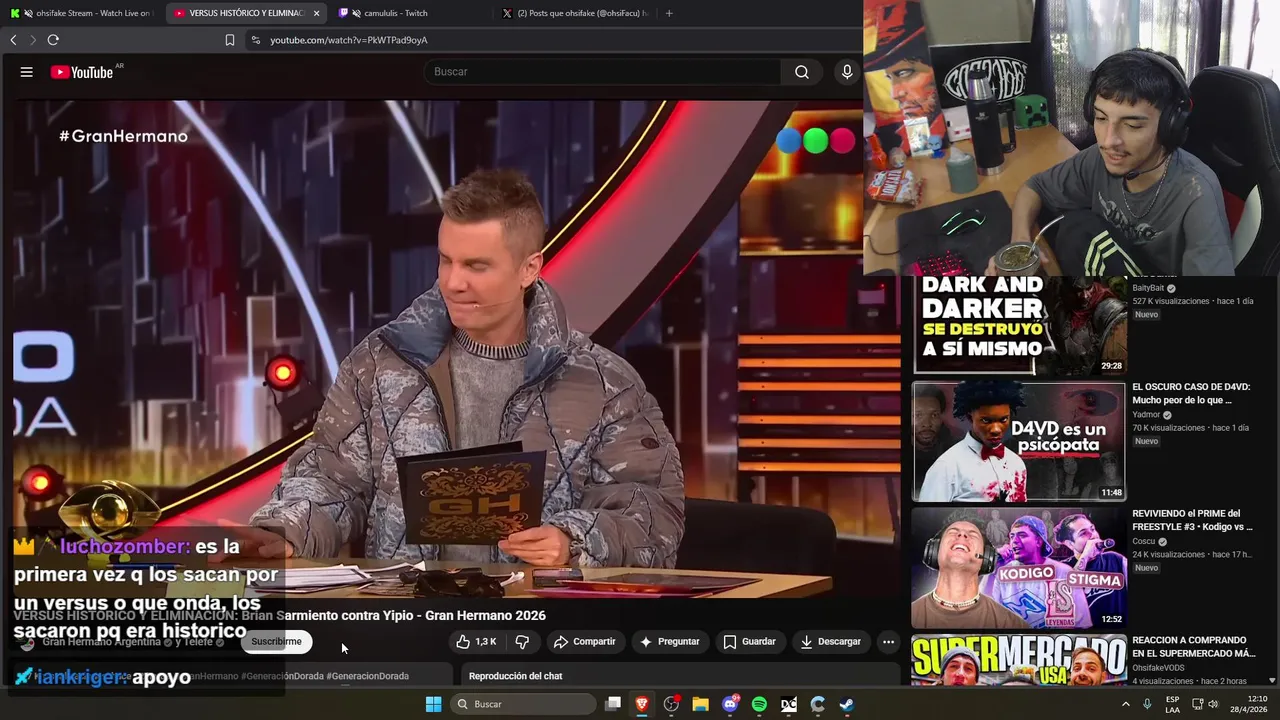Open network settings tray icon
Image resolution: width=1280 pixels, height=720 pixels.
pos(1196,704)
